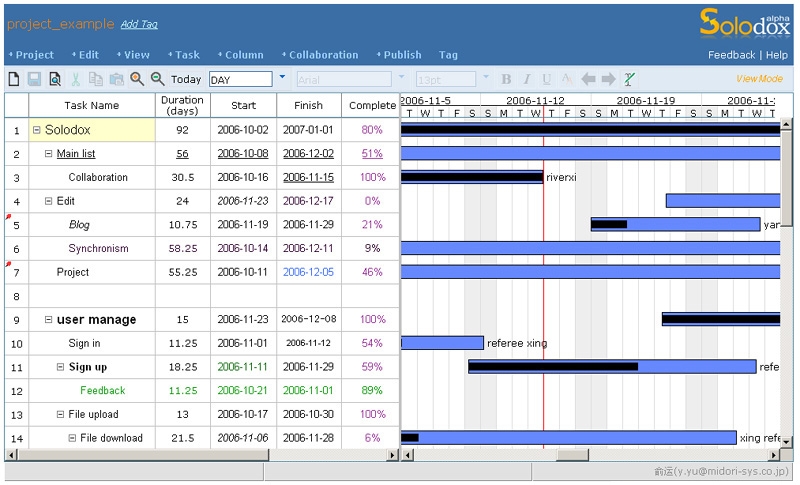
Task: Collapse the Edit task group
Action: click(x=48, y=201)
